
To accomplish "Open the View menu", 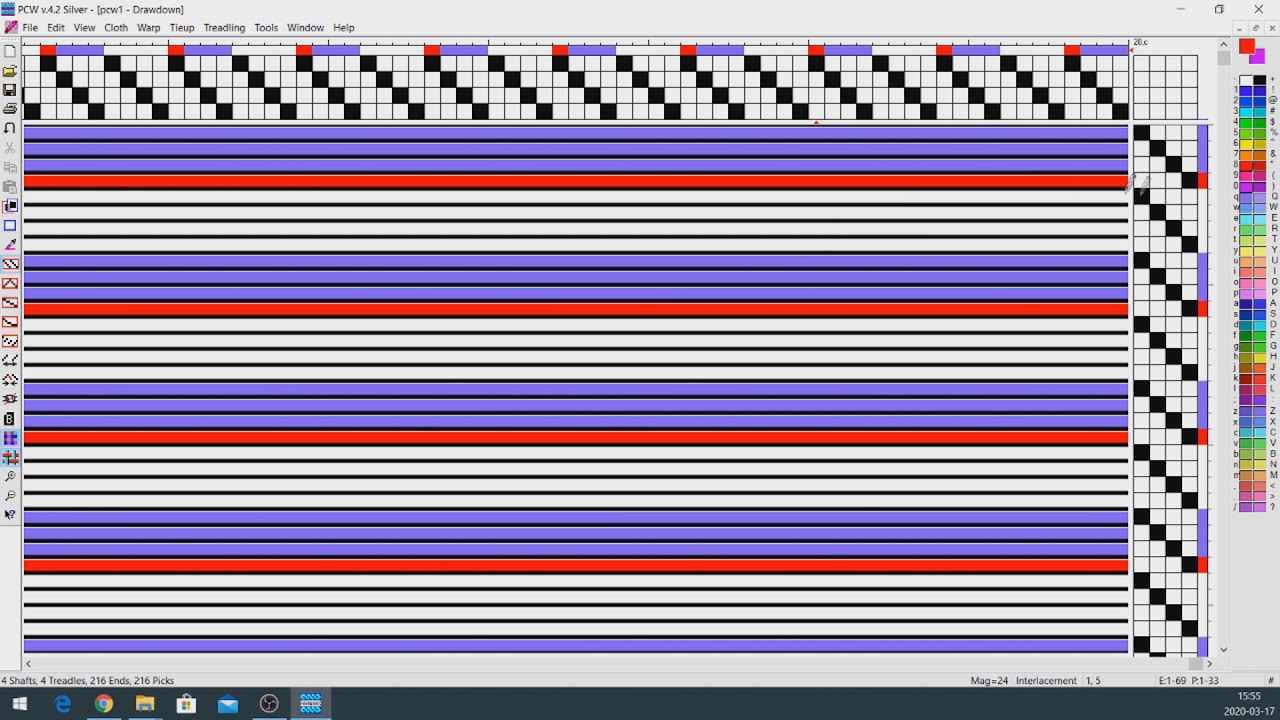I will 84,28.
